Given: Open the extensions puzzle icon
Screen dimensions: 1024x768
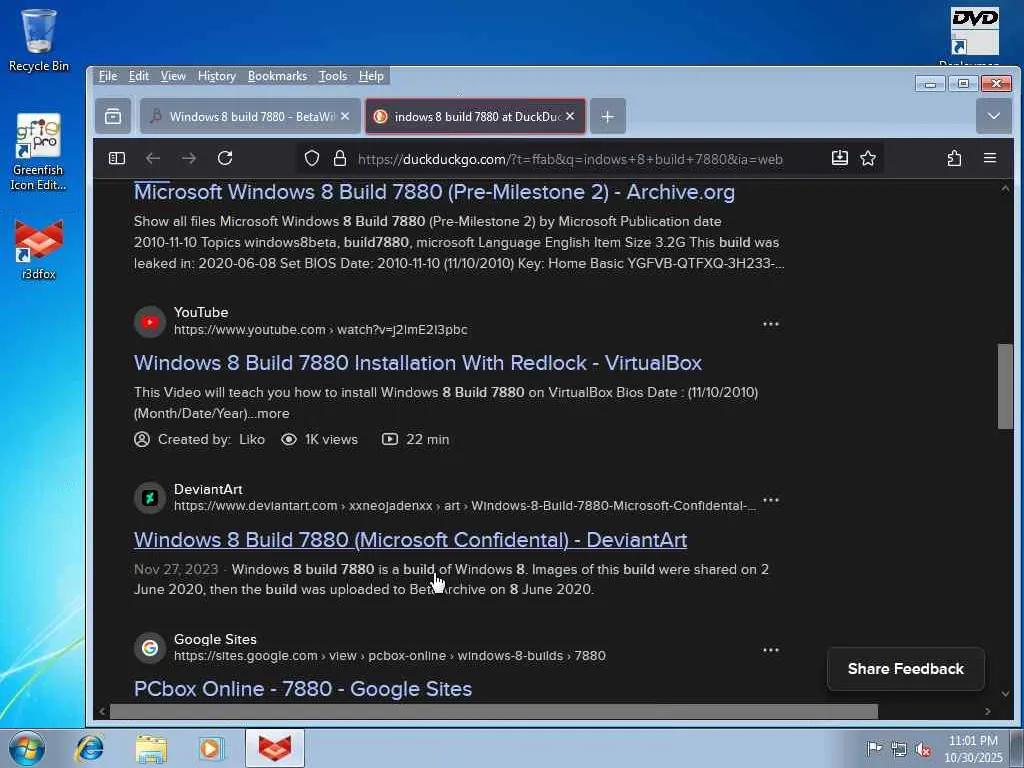Looking at the screenshot, I should click(954, 158).
